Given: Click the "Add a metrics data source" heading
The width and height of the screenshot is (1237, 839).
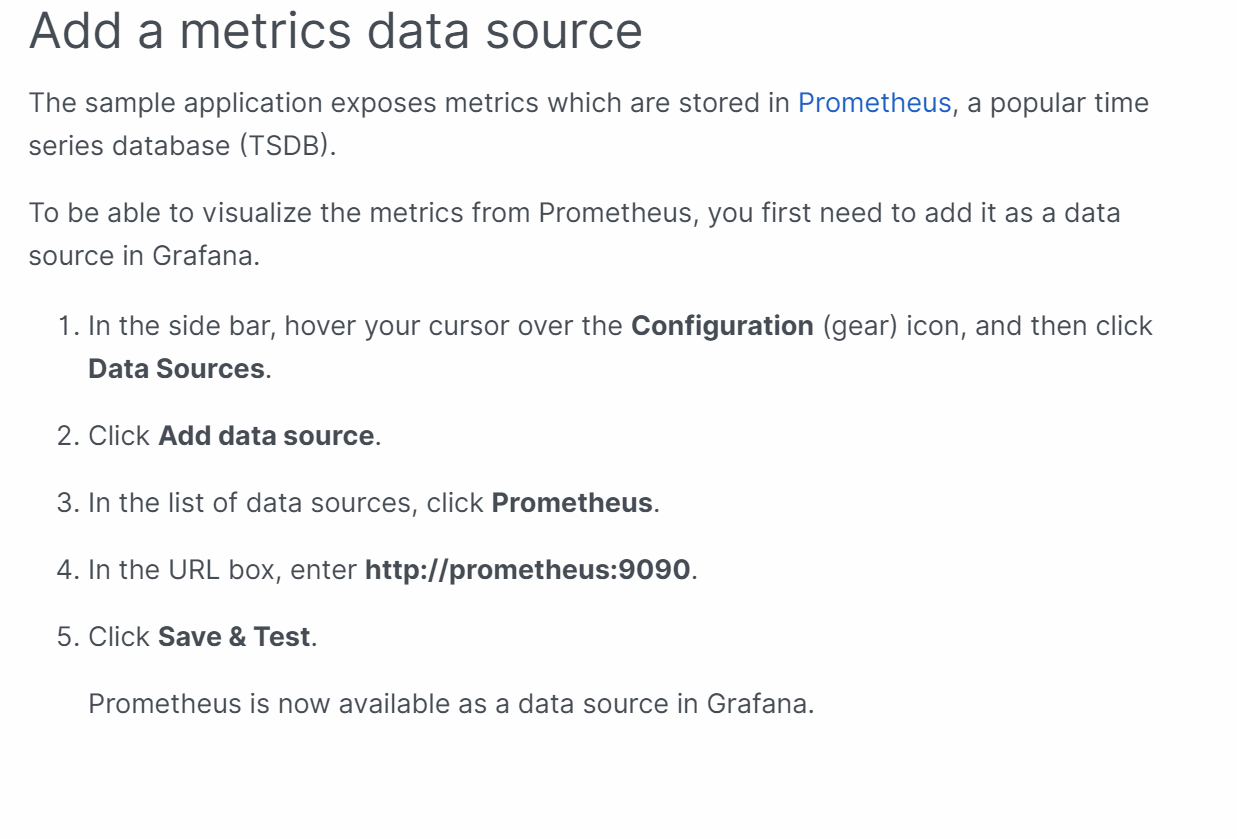Looking at the screenshot, I should tap(335, 30).
